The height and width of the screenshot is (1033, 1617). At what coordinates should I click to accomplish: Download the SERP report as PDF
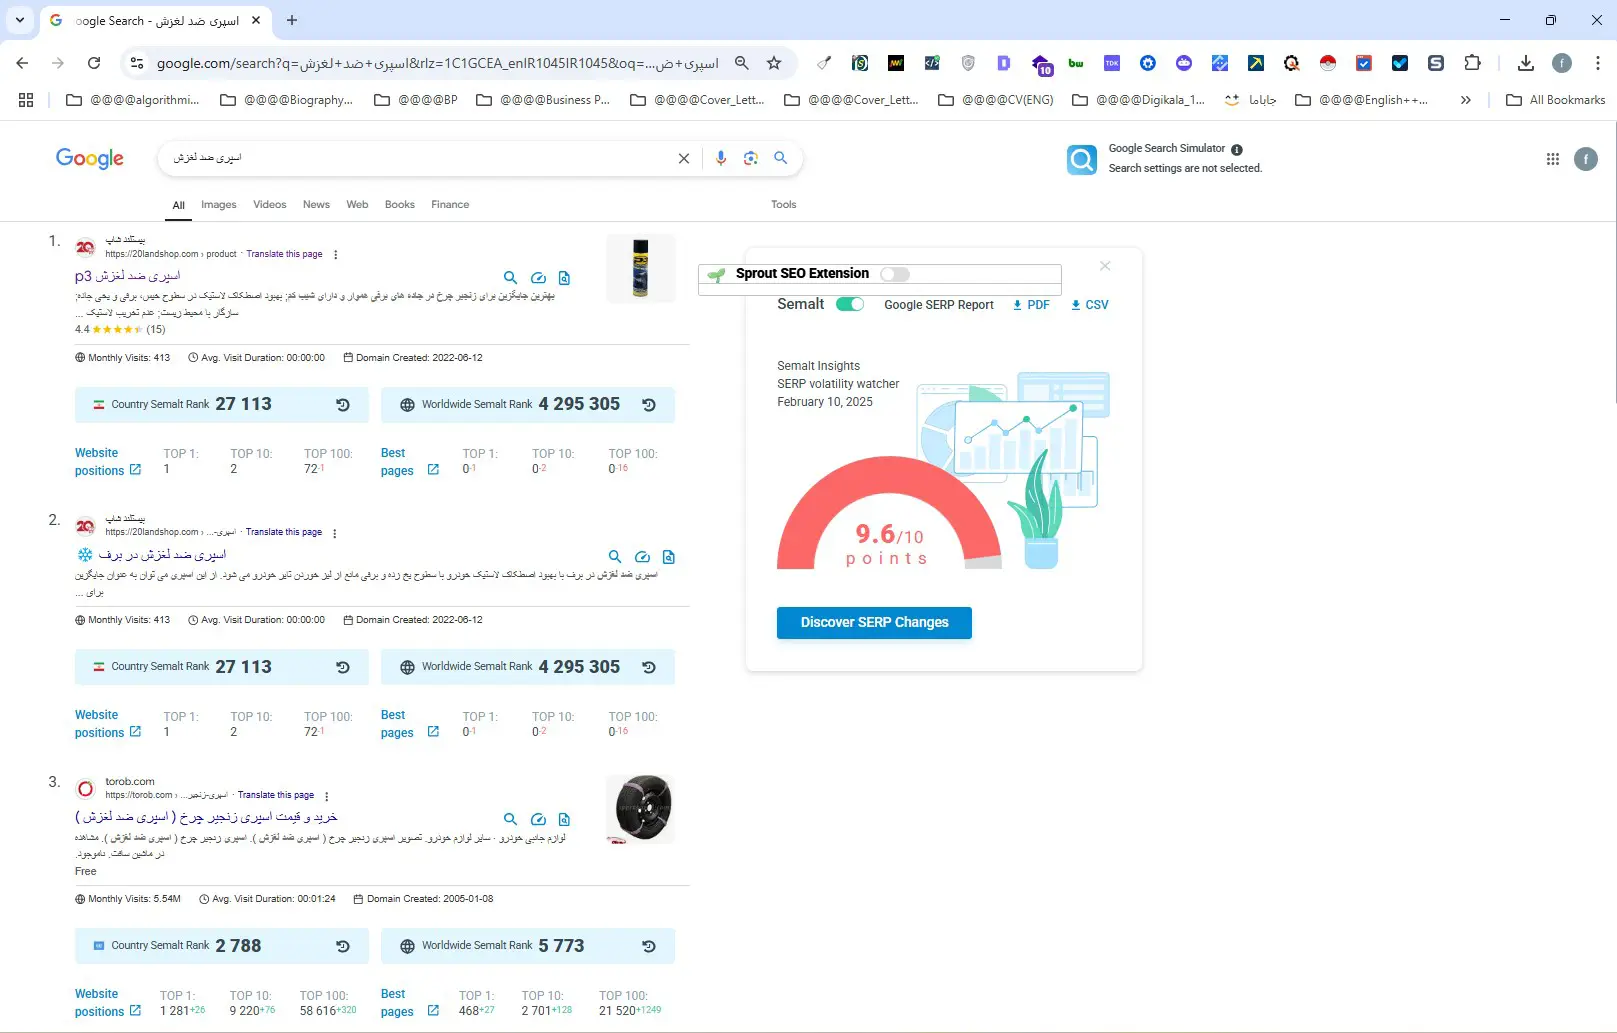pos(1031,305)
